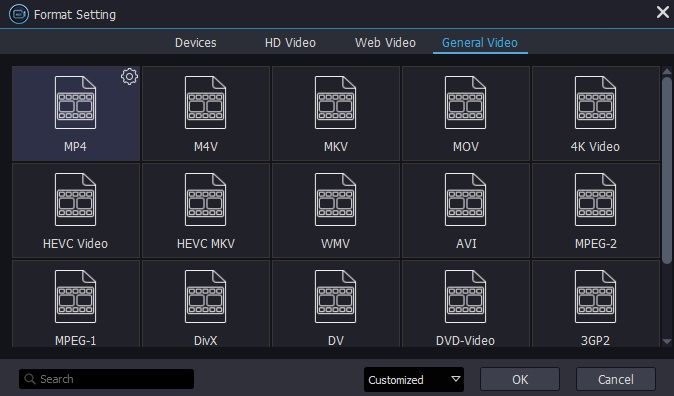The image size is (674, 396).
Task: Select the General Video tab
Action: 480,43
